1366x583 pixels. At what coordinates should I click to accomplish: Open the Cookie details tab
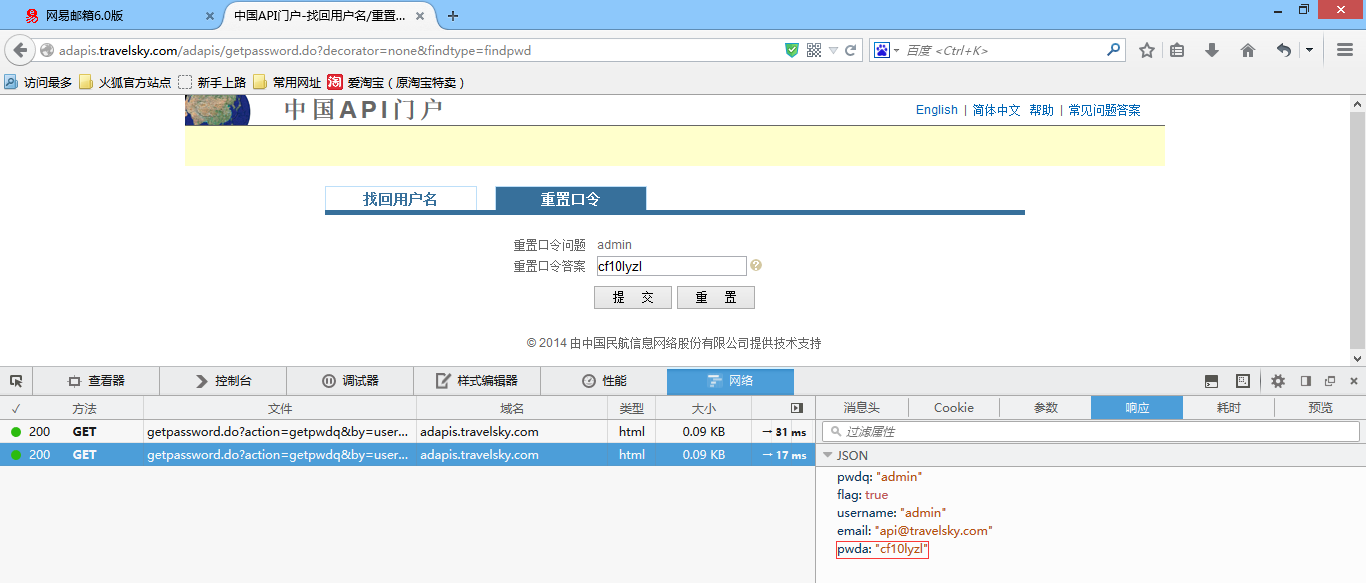coord(954,408)
